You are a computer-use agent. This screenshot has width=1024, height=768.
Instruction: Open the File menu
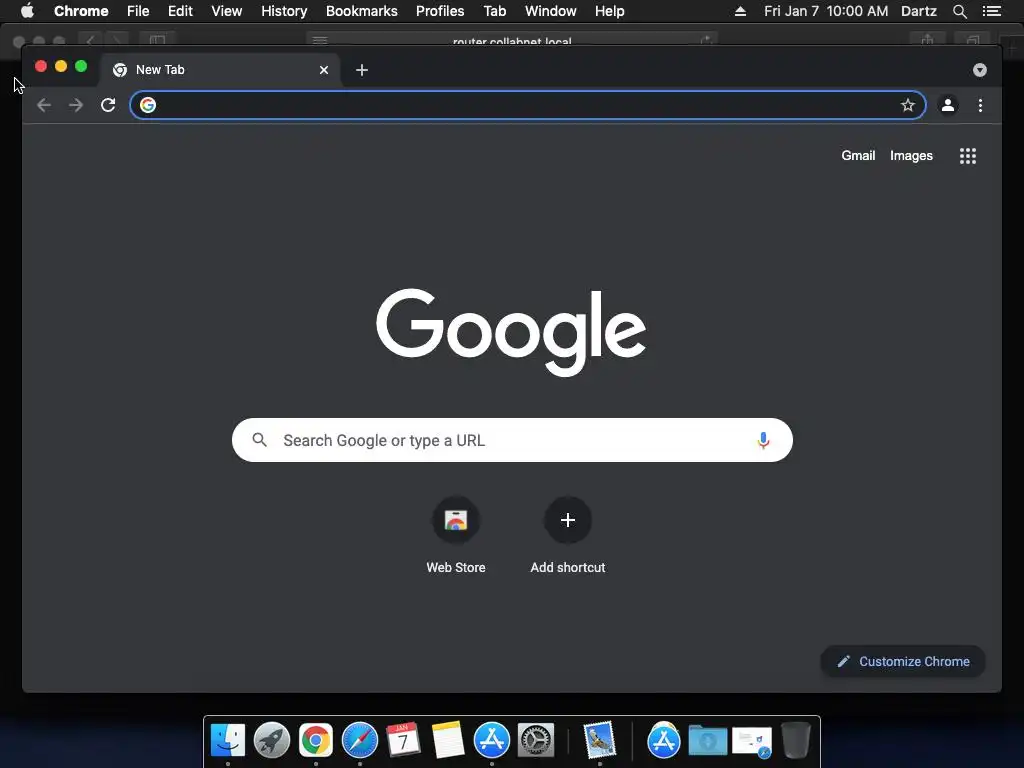tap(138, 11)
